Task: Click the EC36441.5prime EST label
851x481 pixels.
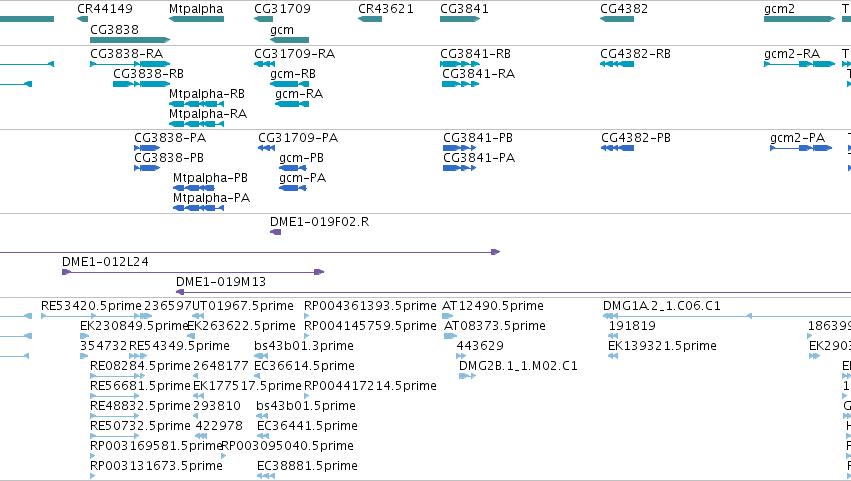Action: click(307, 427)
